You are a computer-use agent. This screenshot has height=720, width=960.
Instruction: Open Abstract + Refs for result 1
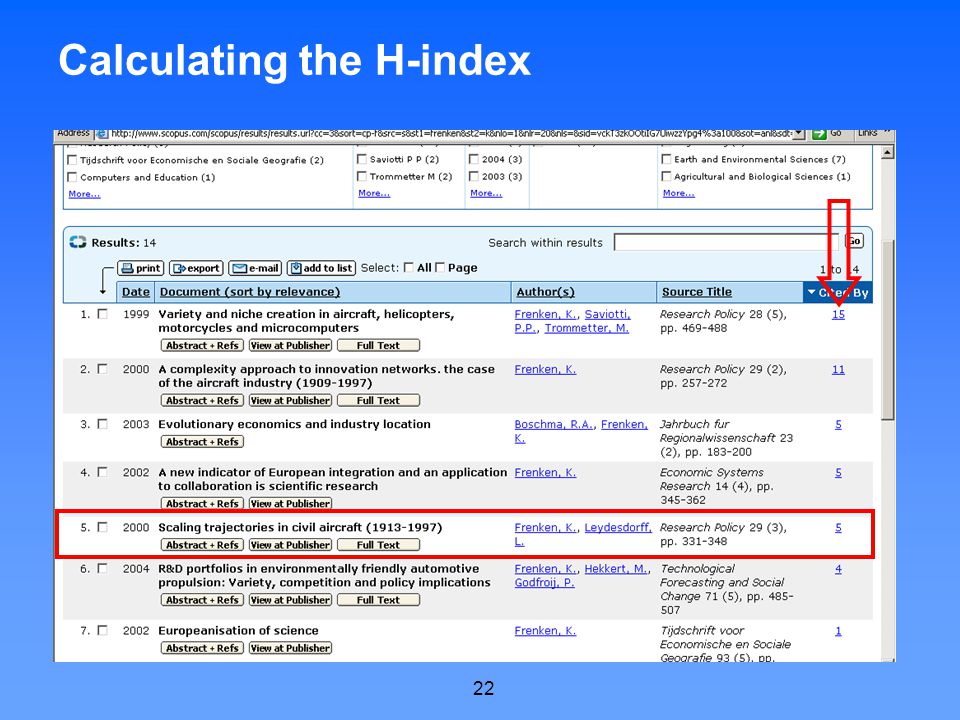pyautogui.click(x=202, y=345)
